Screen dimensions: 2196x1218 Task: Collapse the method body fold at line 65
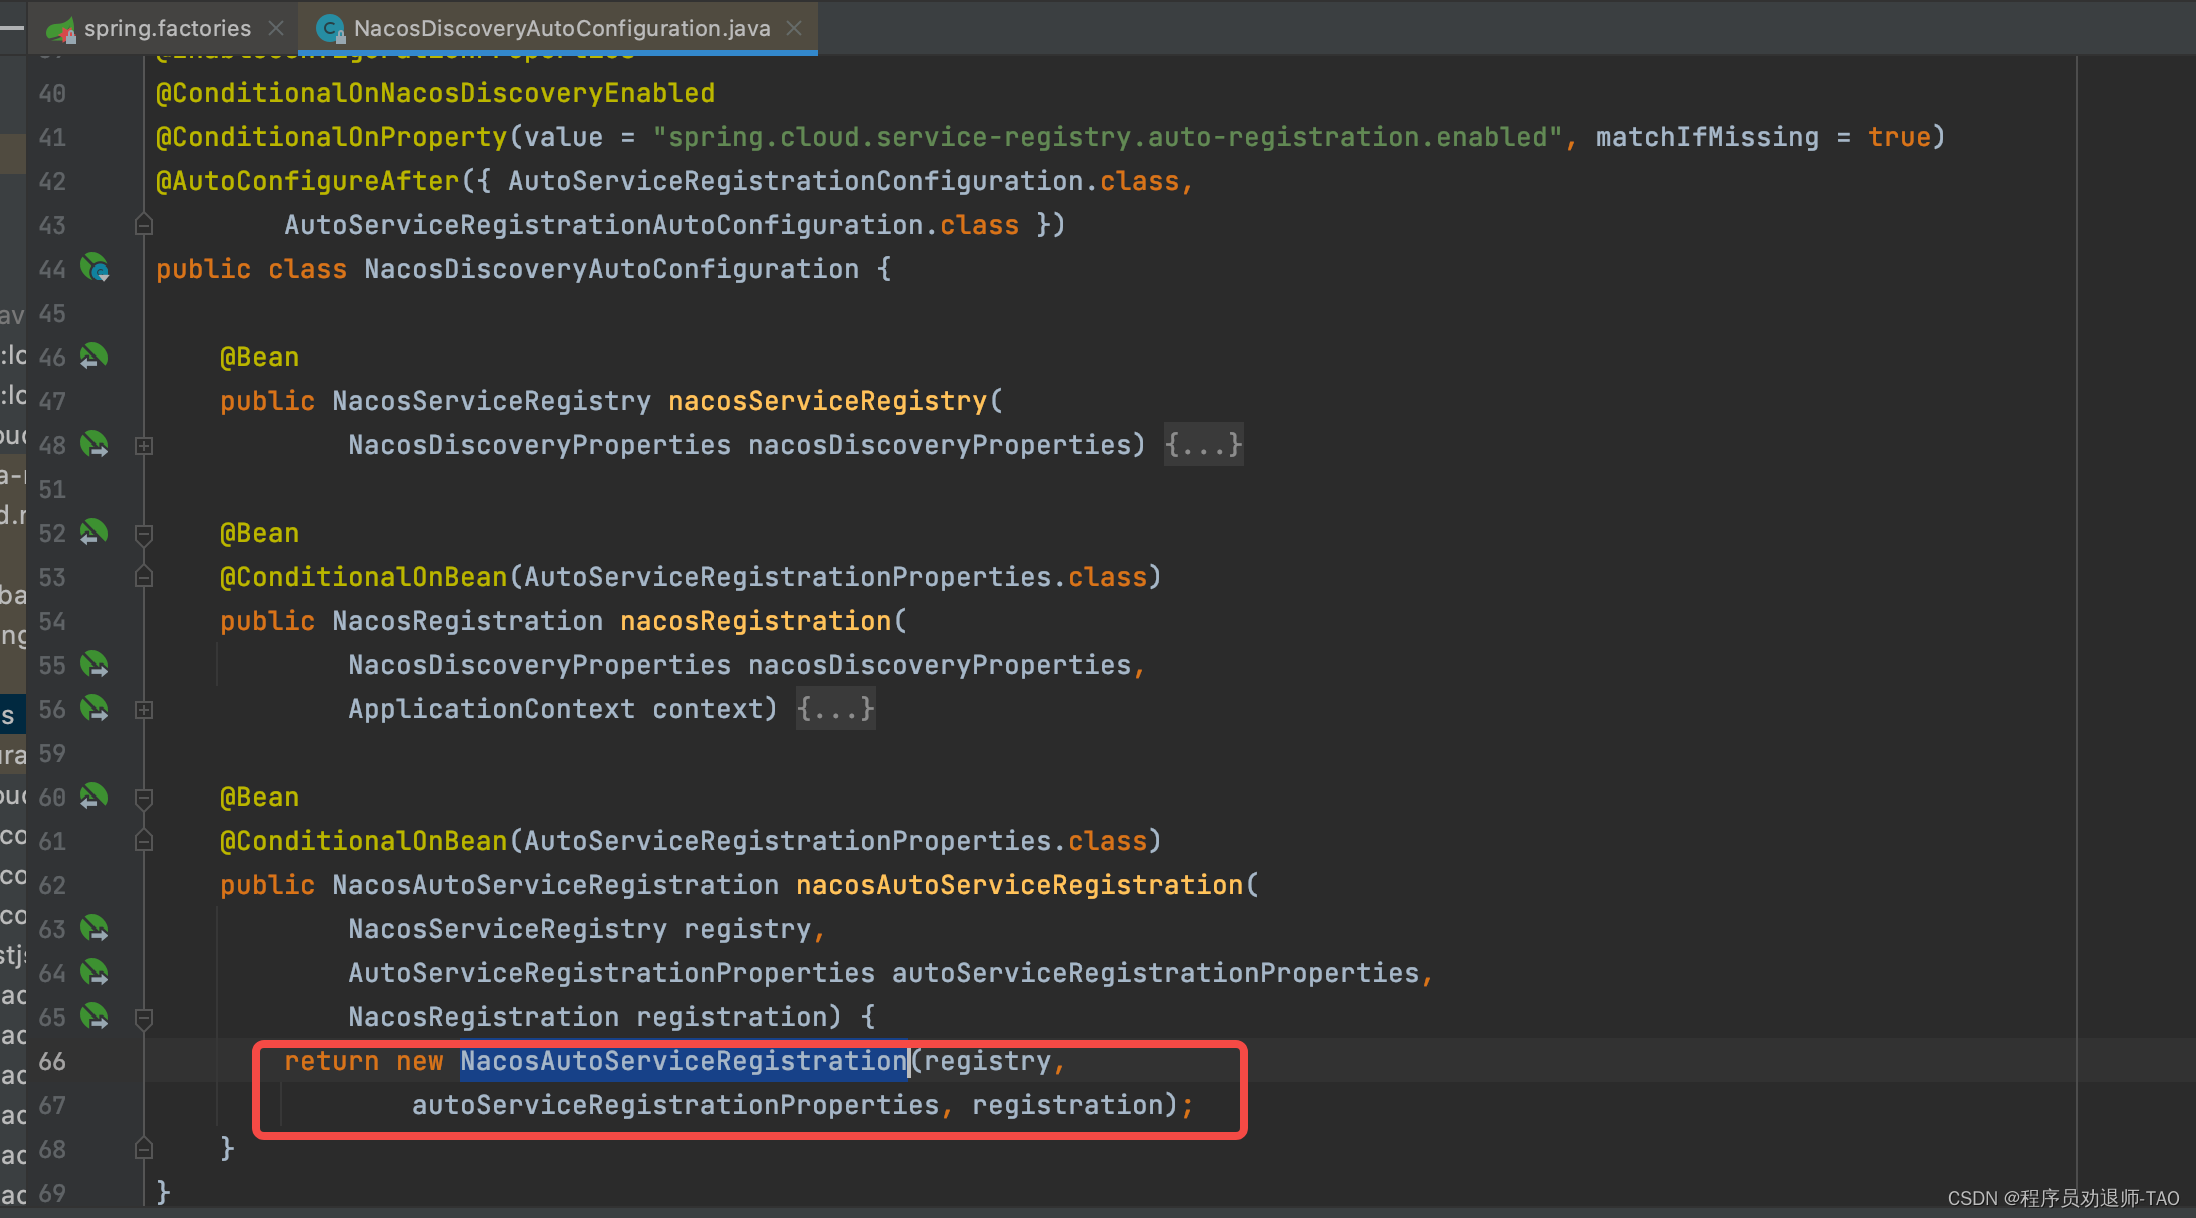point(144,1018)
